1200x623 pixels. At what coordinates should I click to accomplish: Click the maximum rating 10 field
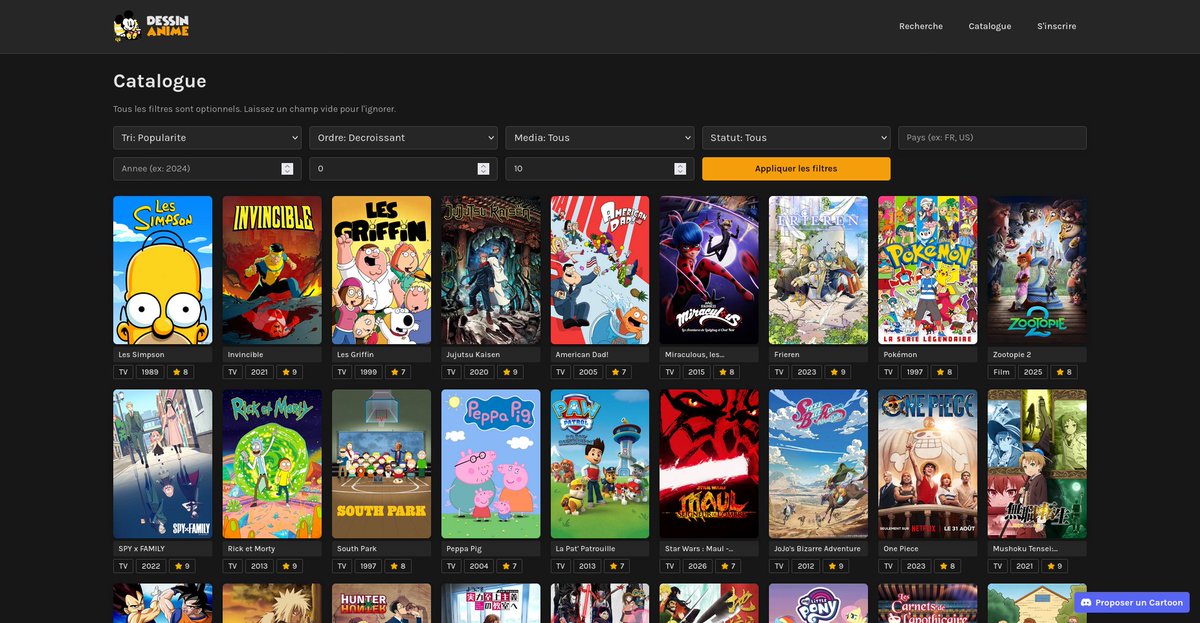coord(599,169)
